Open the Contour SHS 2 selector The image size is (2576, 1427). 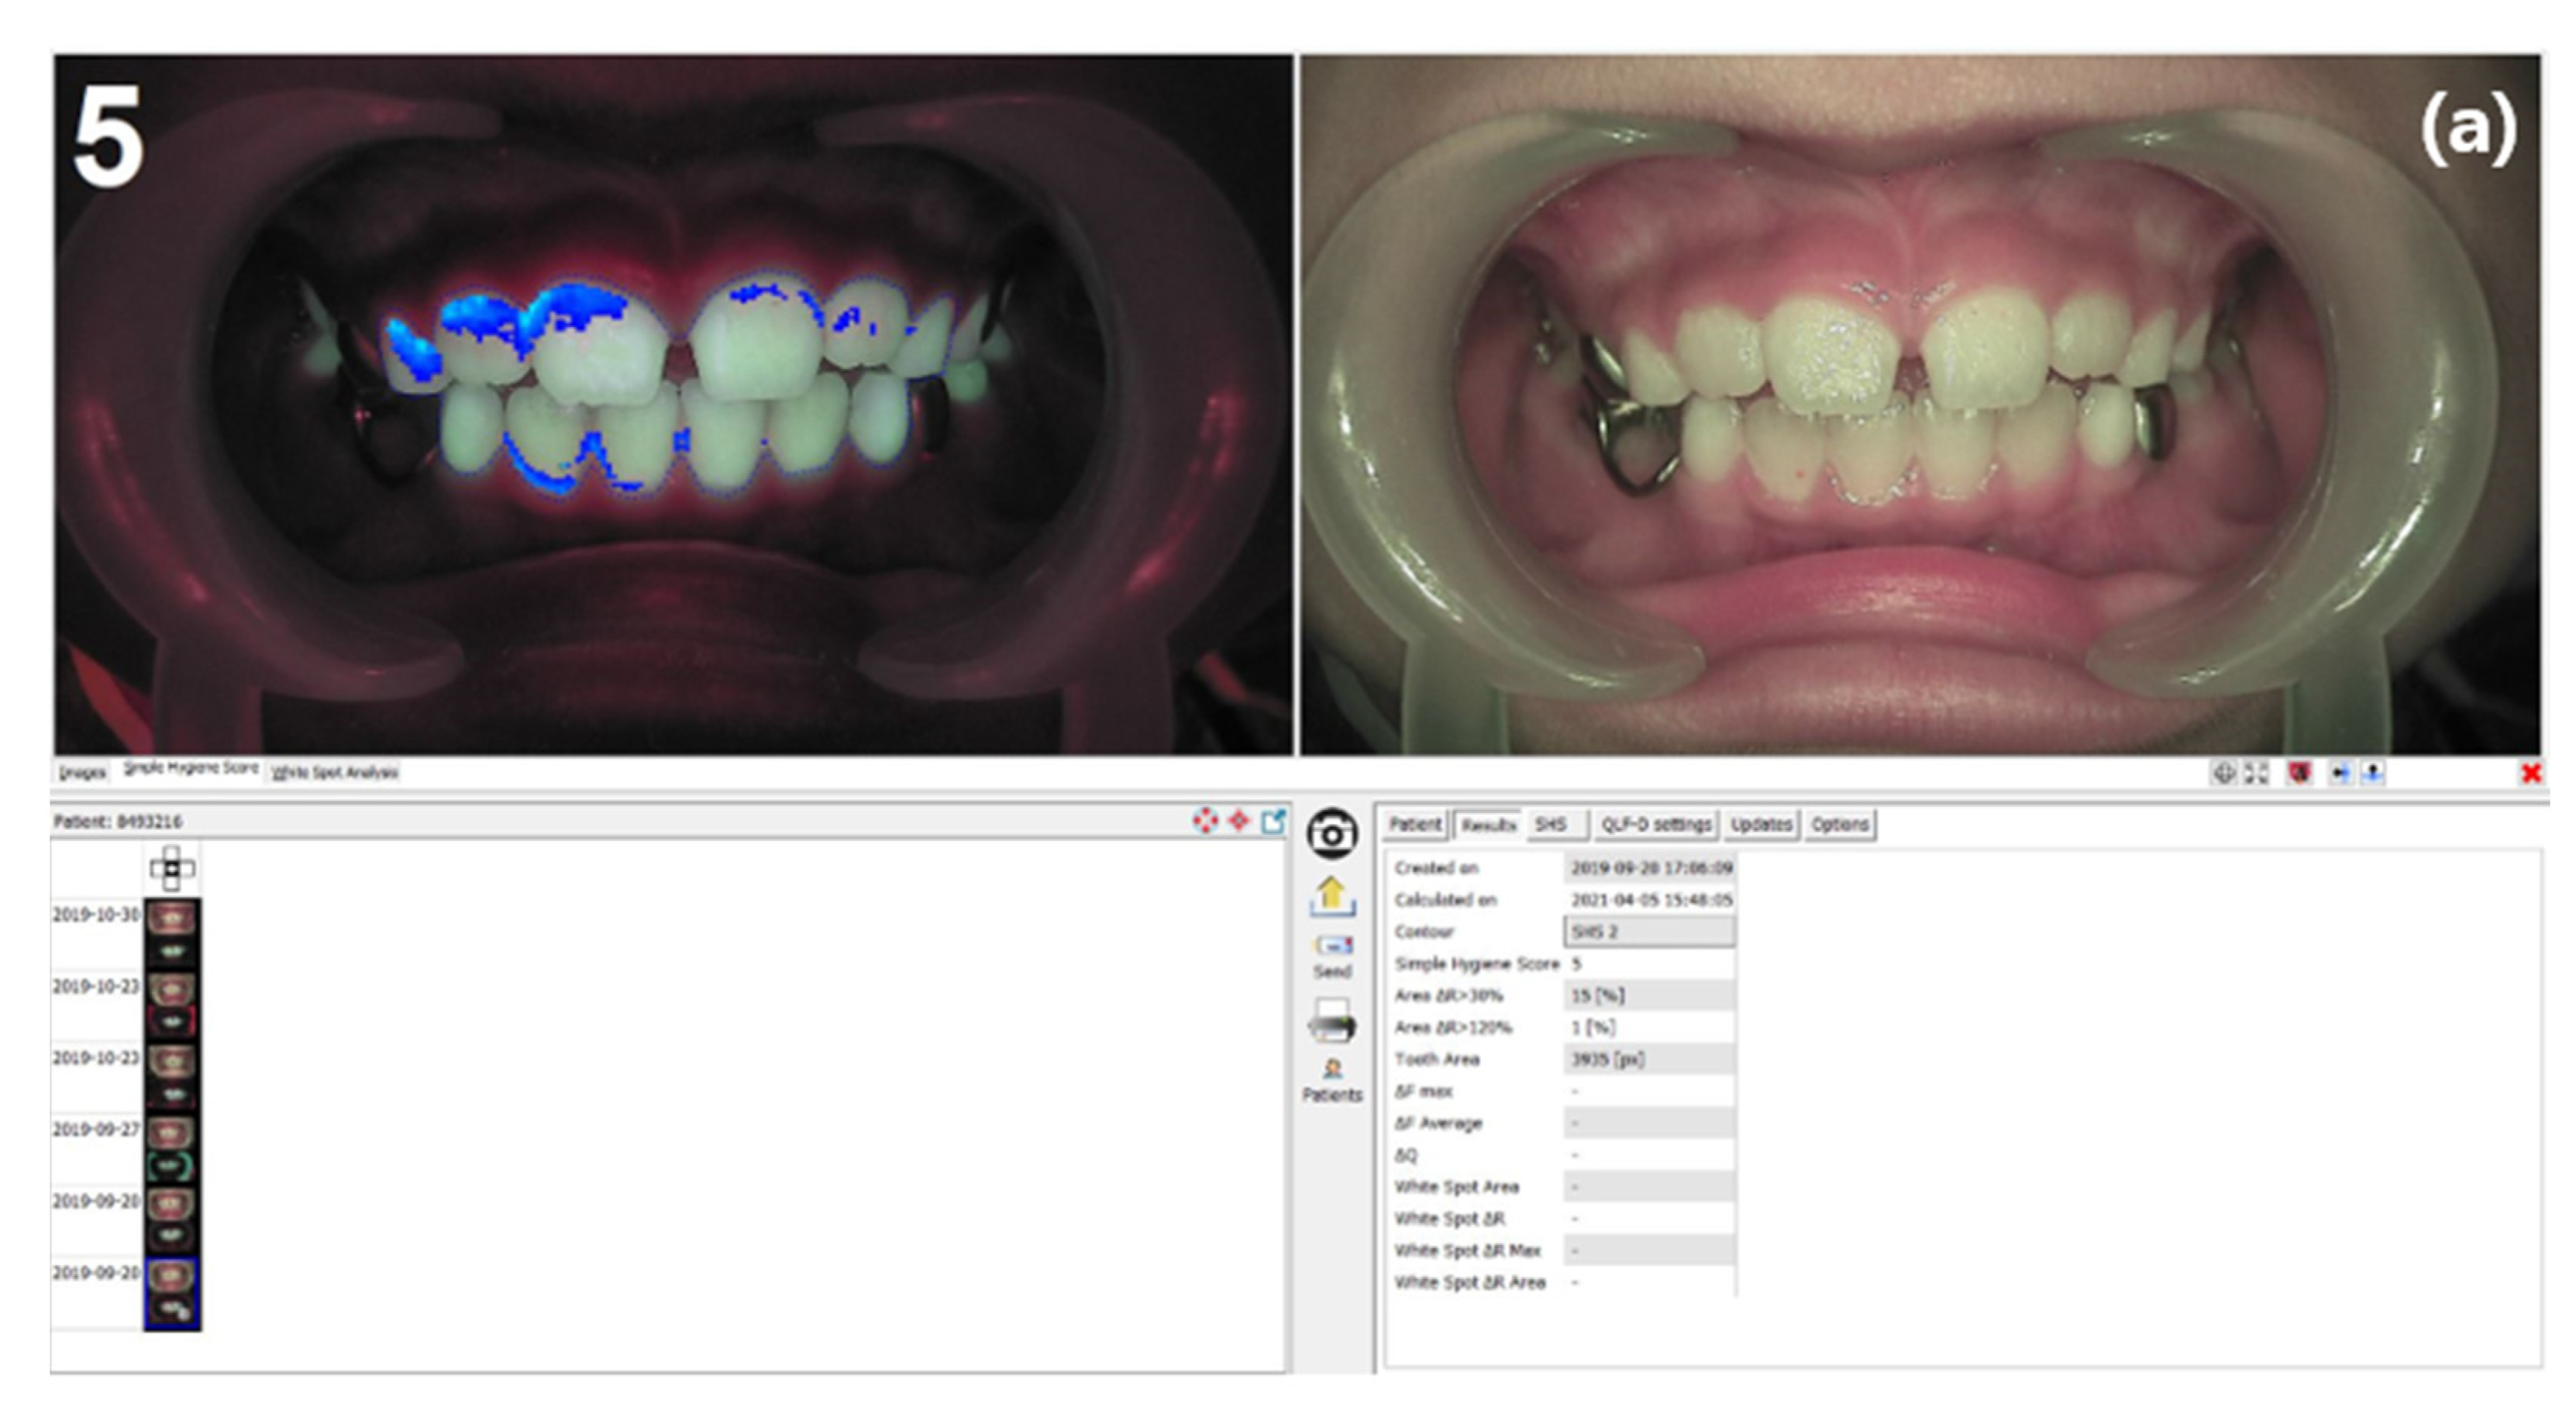point(1649,931)
